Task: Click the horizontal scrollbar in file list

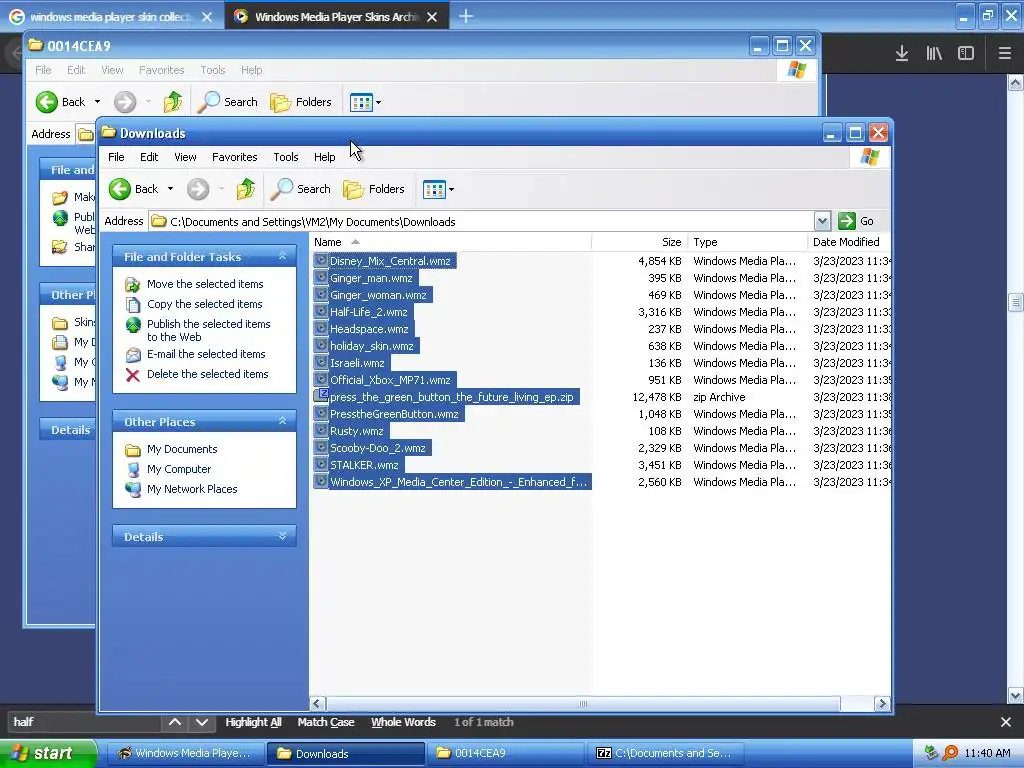Action: [583, 703]
